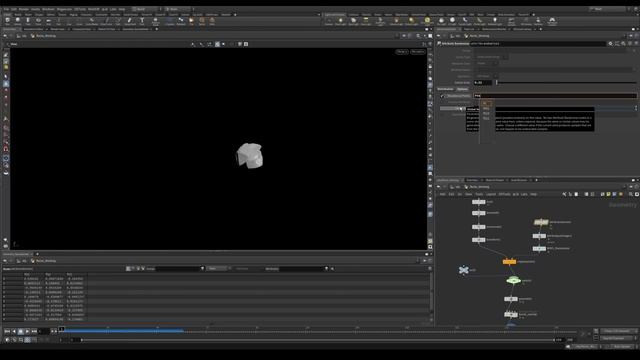Viewport: 640px width, 360px height.
Task: Select the green oval node in the network
Action: (x=513, y=280)
